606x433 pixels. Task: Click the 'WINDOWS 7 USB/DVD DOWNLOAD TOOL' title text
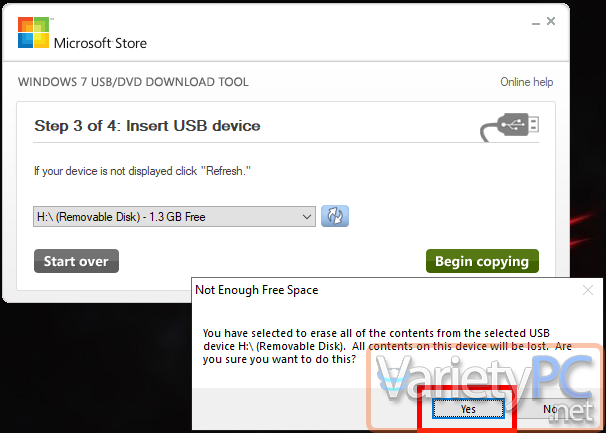(133, 82)
